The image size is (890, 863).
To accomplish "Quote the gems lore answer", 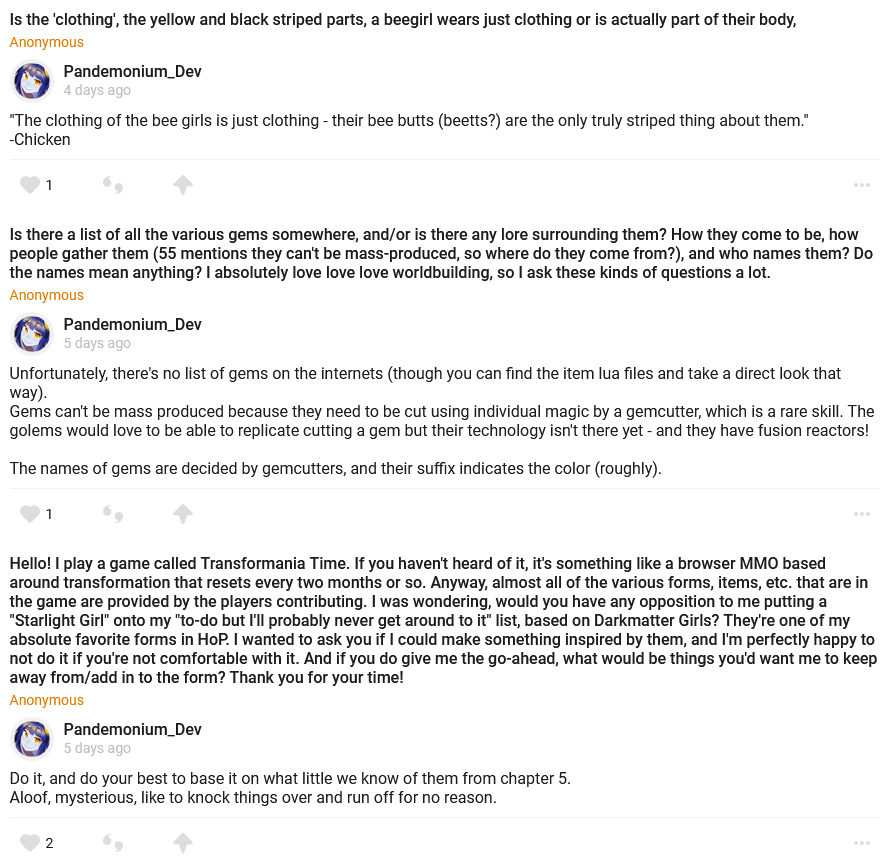I will coord(113,514).
